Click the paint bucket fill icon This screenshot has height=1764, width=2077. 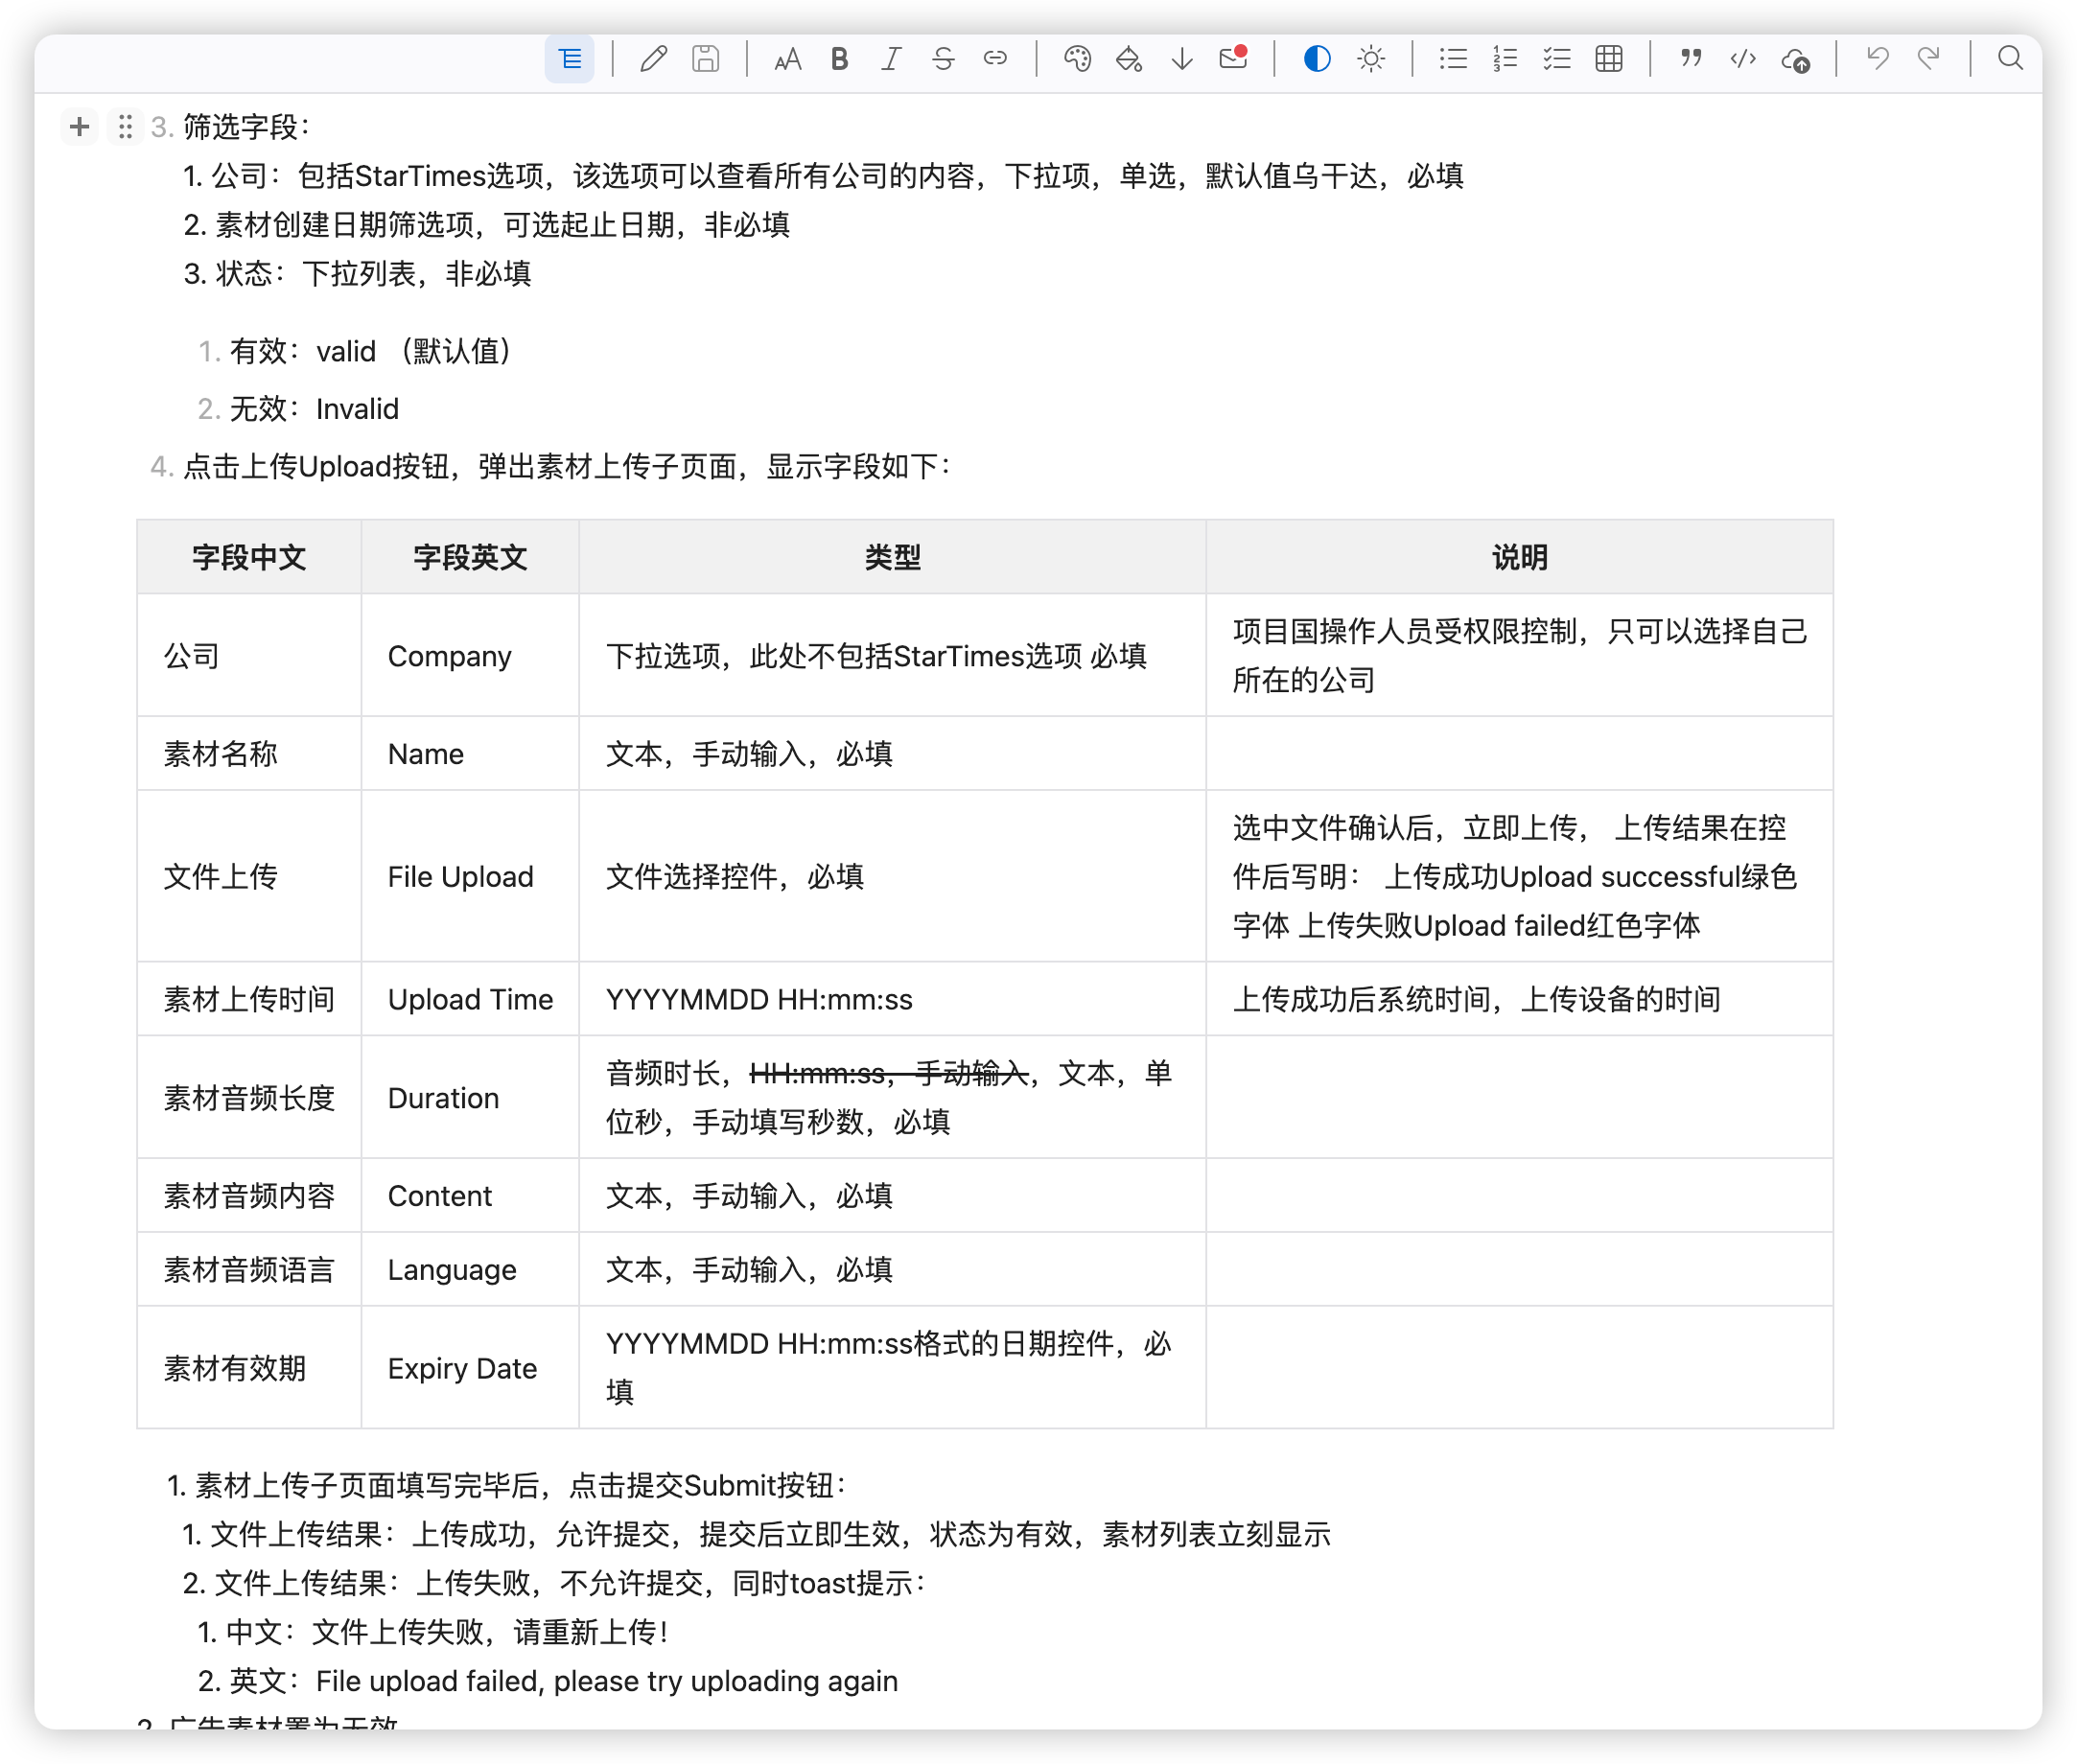coord(1129,59)
